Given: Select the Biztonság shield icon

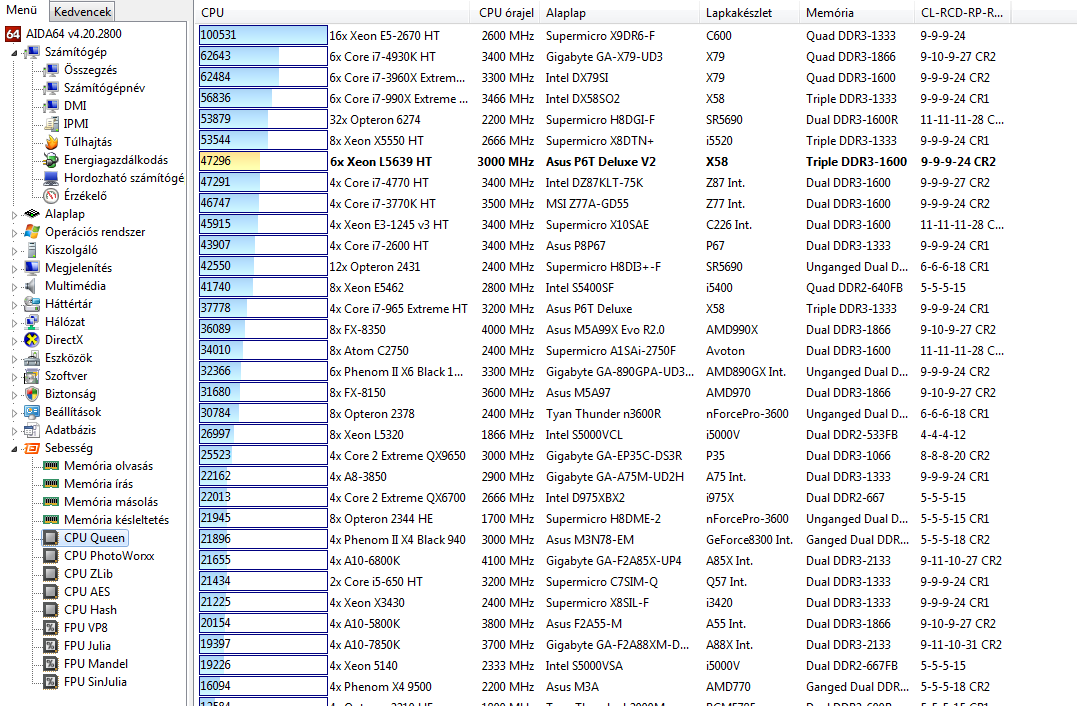Looking at the screenshot, I should click(x=32, y=394).
